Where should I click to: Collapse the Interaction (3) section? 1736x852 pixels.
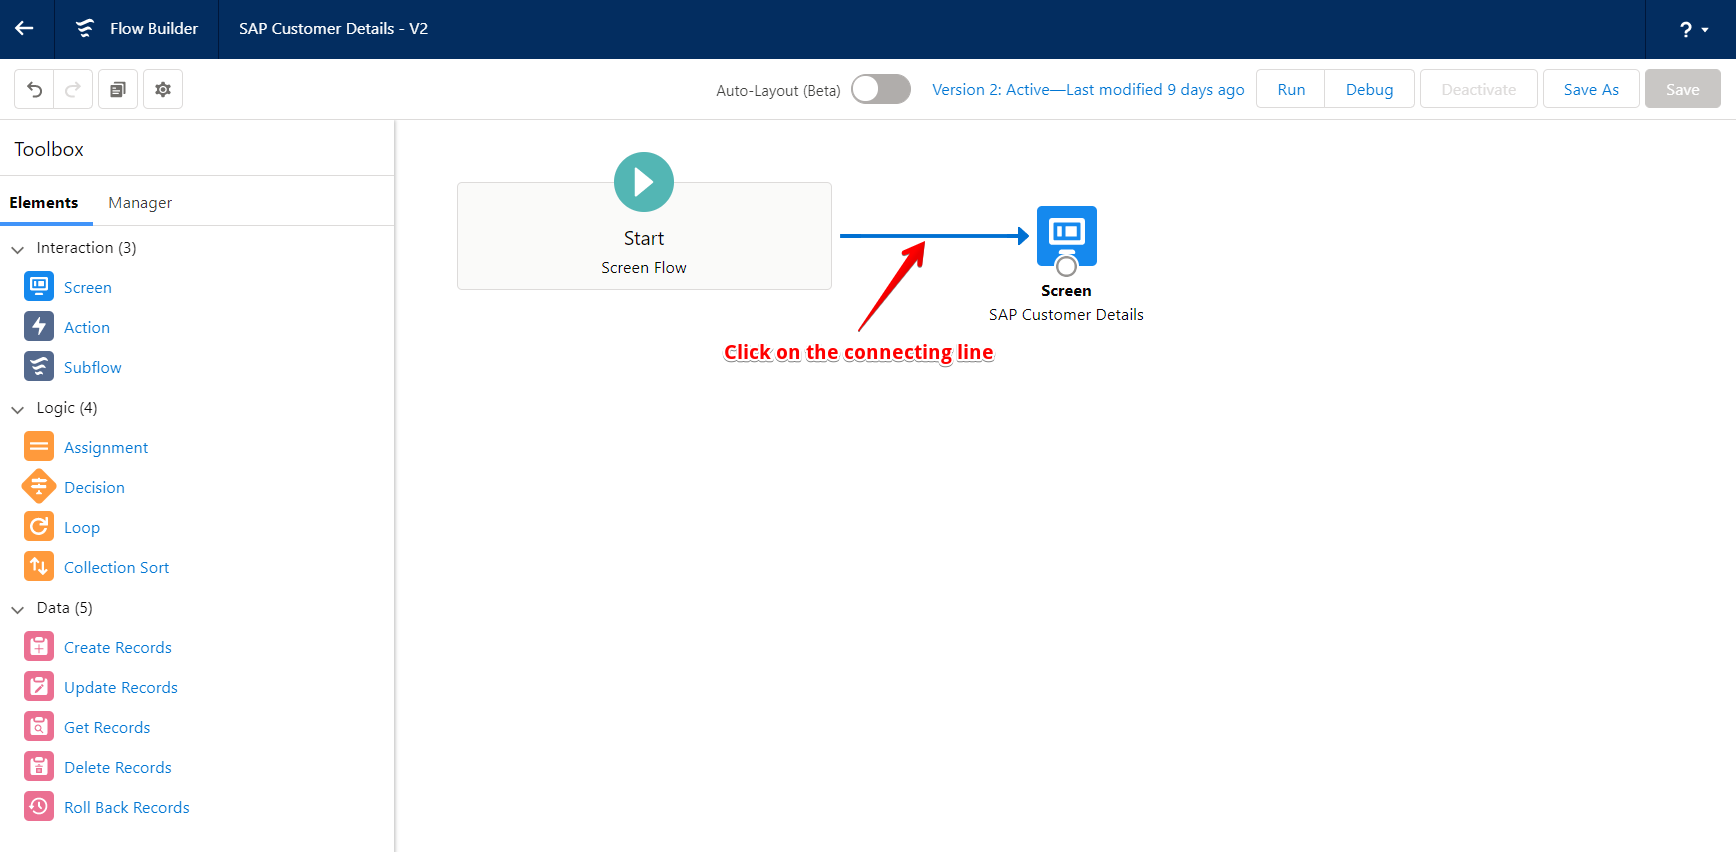(x=18, y=249)
